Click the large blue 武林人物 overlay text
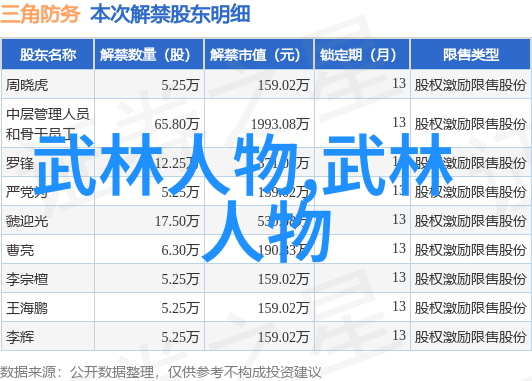Viewport: 532px width, 381px height. pos(243,198)
